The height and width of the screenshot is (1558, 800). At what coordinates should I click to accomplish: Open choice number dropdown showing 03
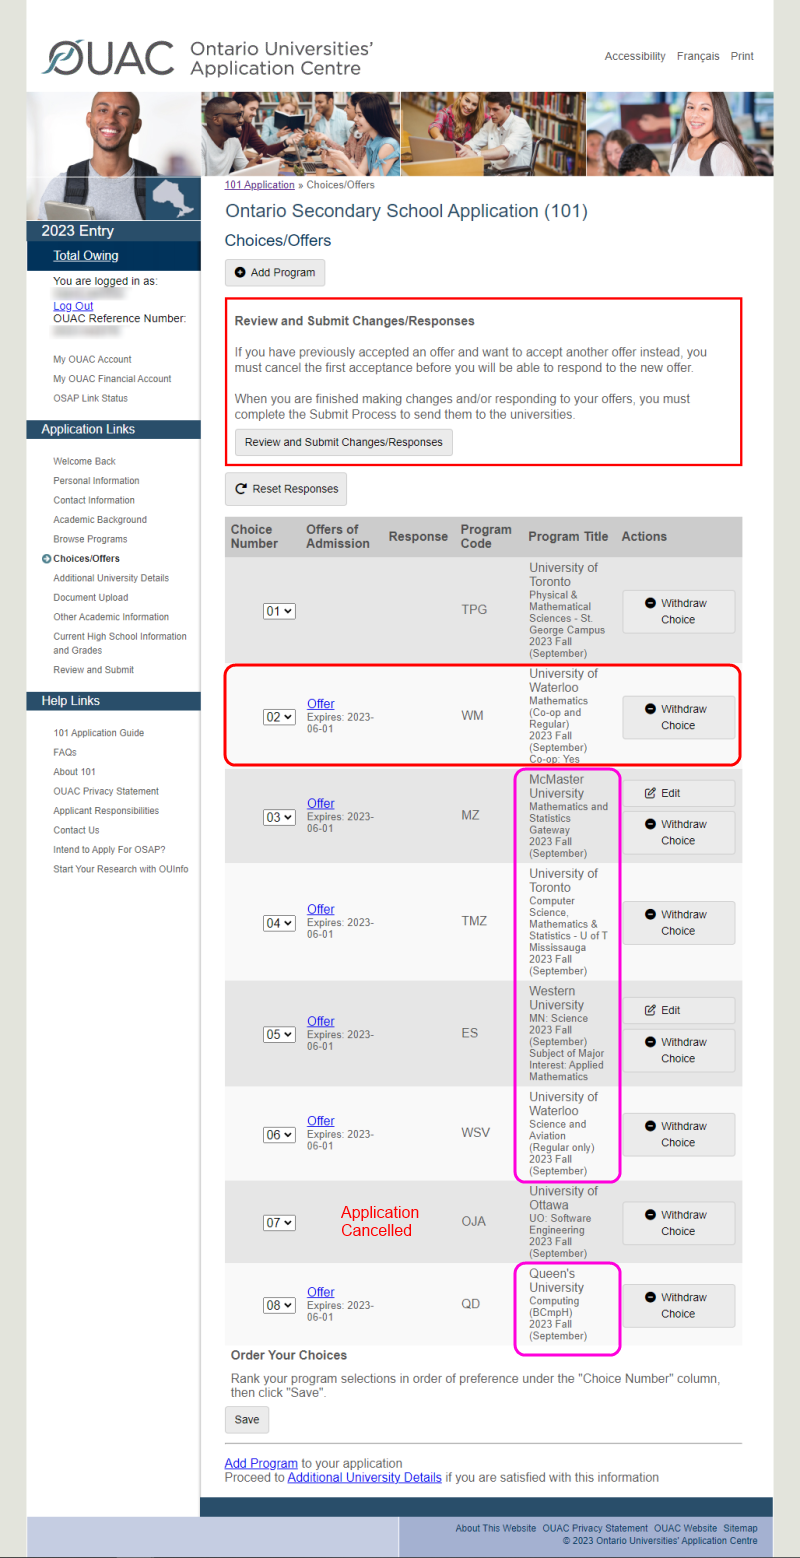pos(279,817)
